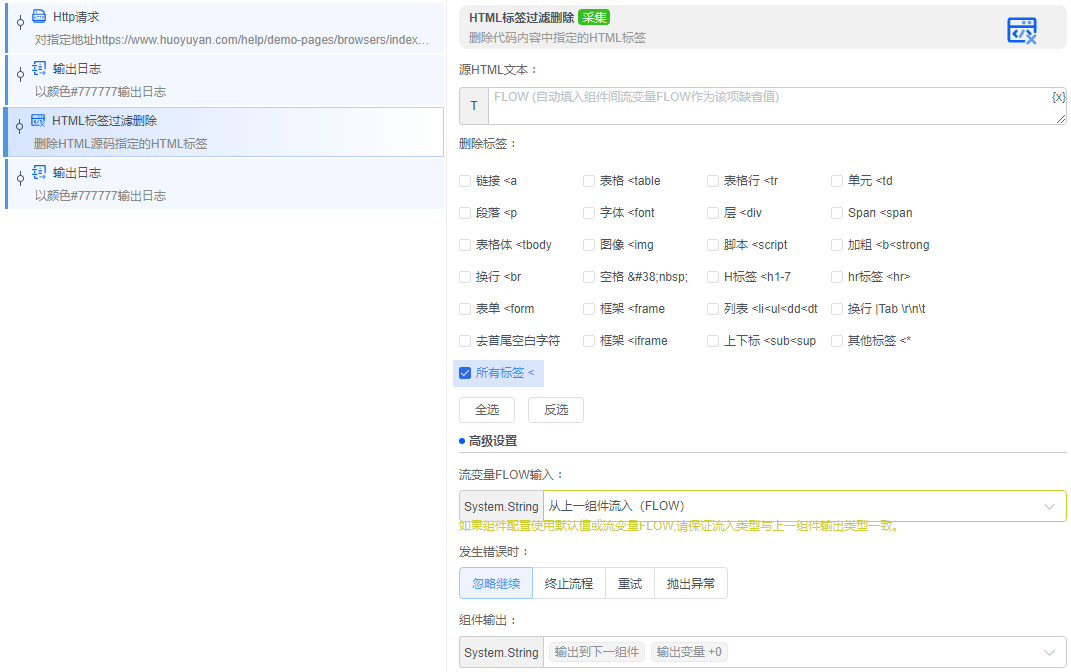
Task: Click the green 采集 badge next to title
Action: pos(593,17)
